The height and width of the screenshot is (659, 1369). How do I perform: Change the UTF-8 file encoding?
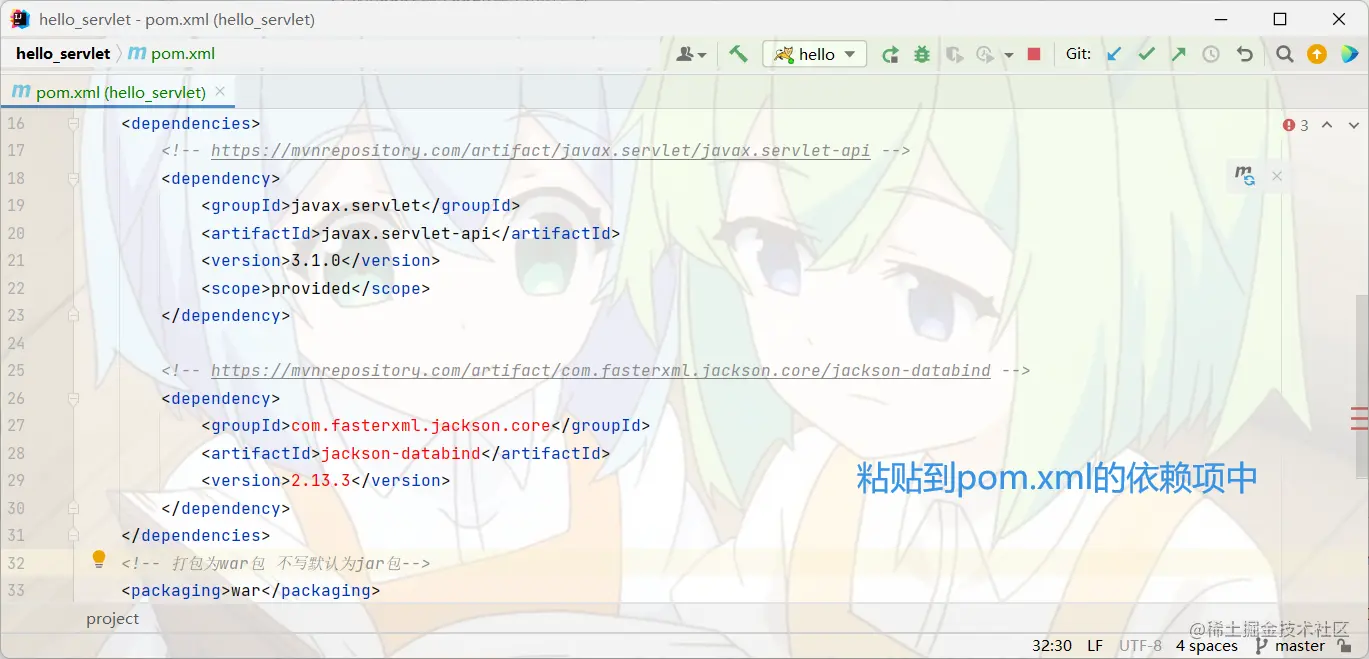1140,646
